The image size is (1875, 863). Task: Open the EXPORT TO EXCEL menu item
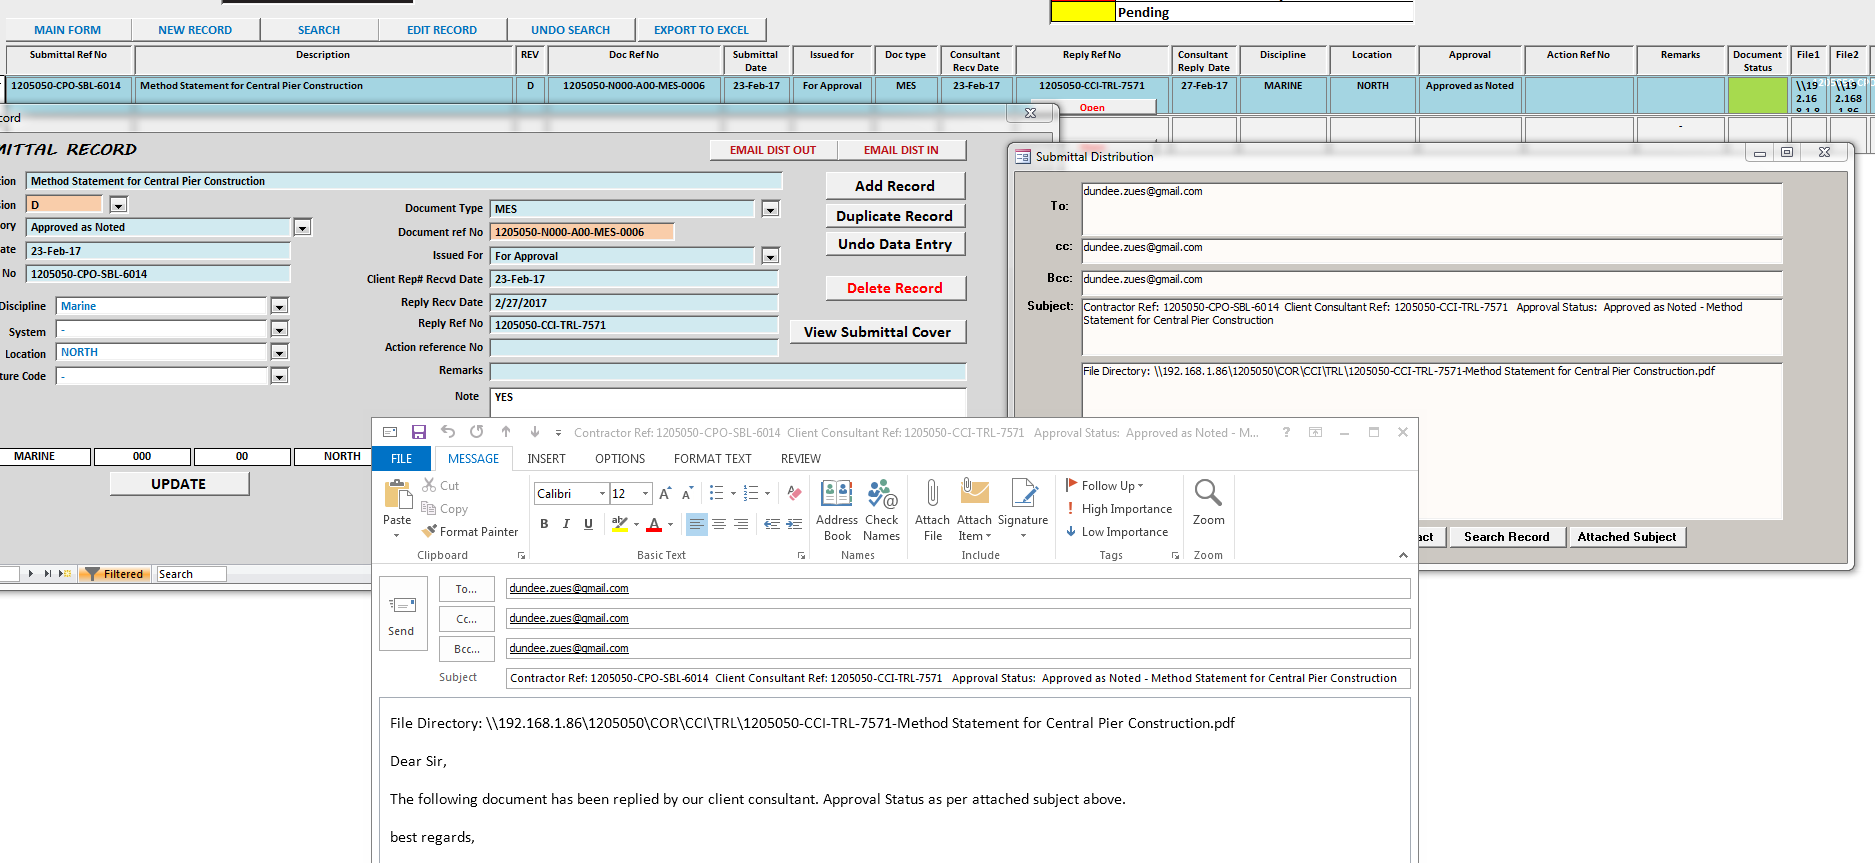701,30
